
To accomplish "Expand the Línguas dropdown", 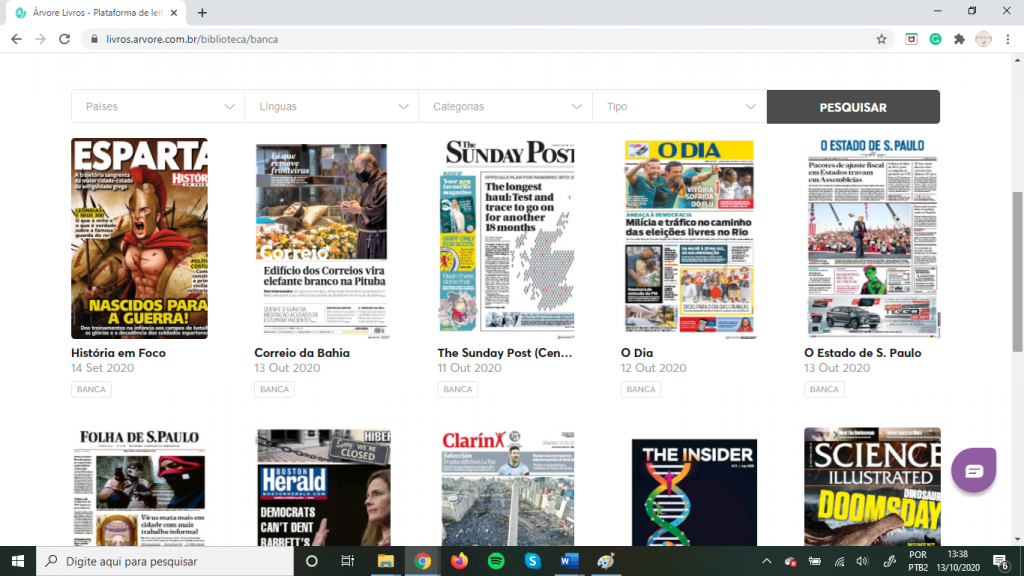I will 331,107.
